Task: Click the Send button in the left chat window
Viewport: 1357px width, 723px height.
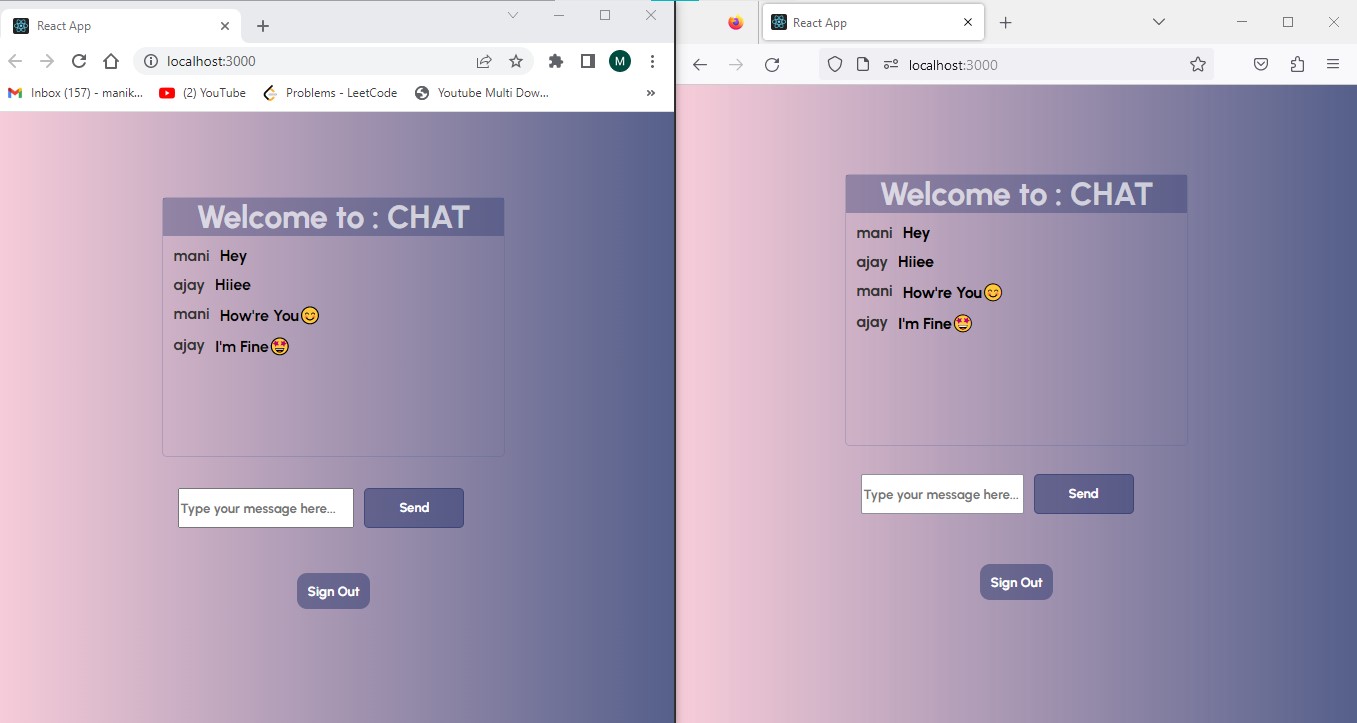Action: coord(413,507)
